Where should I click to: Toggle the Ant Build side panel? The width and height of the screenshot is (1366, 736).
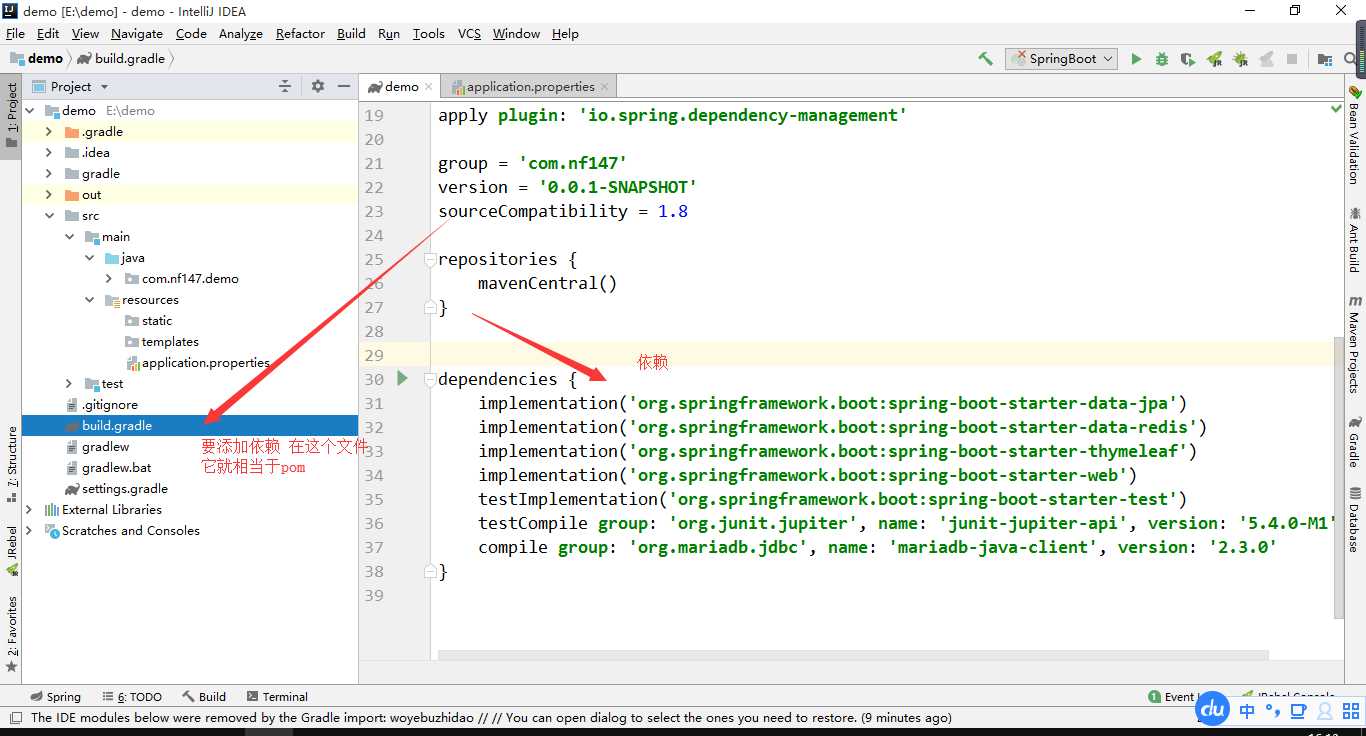1355,239
